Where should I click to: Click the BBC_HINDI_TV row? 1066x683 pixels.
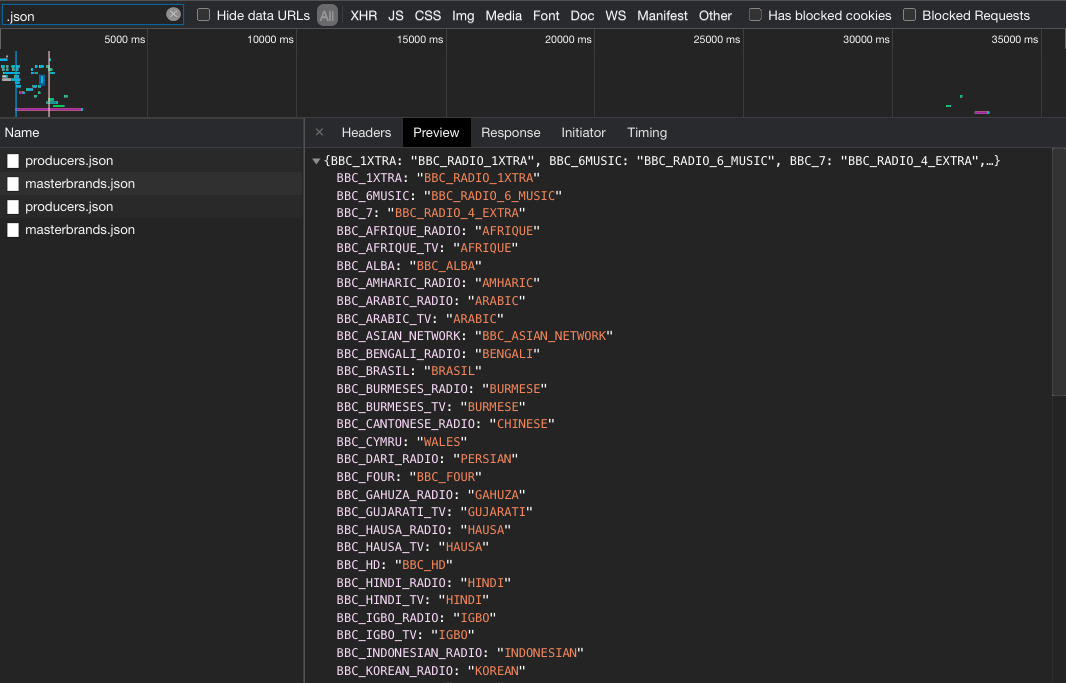coord(413,600)
